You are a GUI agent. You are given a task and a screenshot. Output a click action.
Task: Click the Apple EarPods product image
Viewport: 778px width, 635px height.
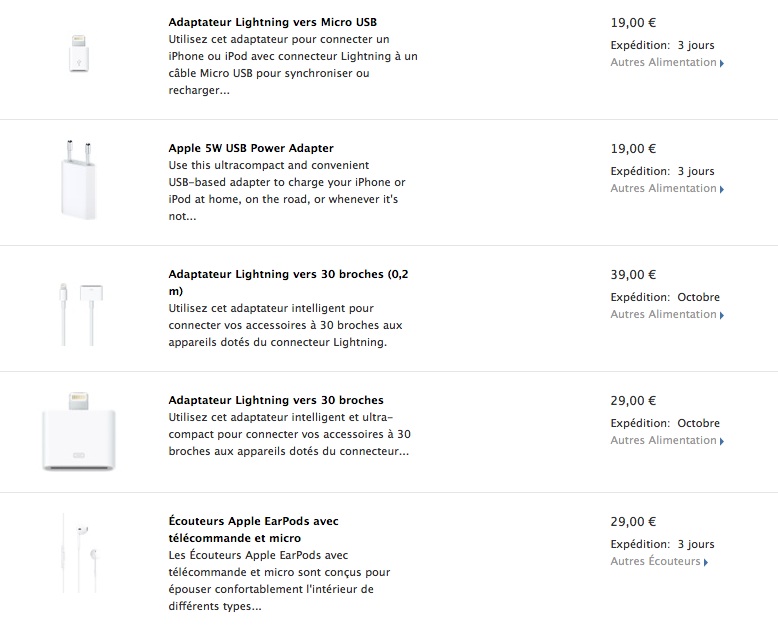tap(79, 555)
